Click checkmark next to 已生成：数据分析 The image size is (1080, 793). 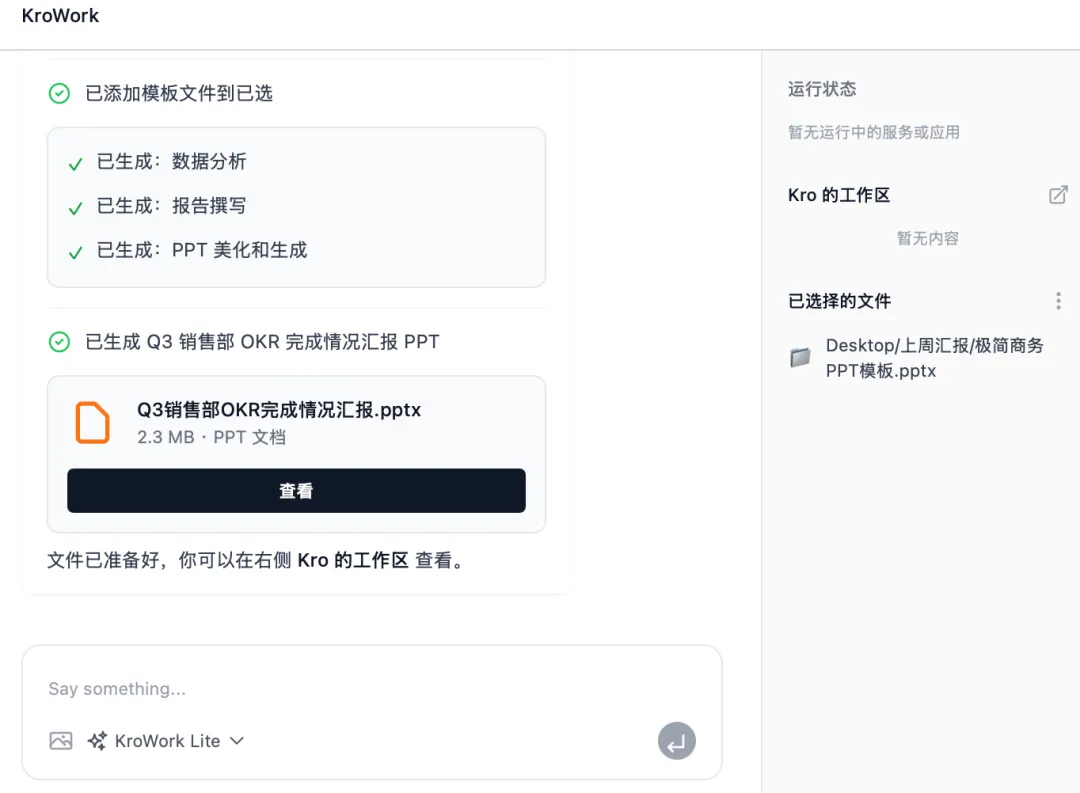[x=75, y=164]
